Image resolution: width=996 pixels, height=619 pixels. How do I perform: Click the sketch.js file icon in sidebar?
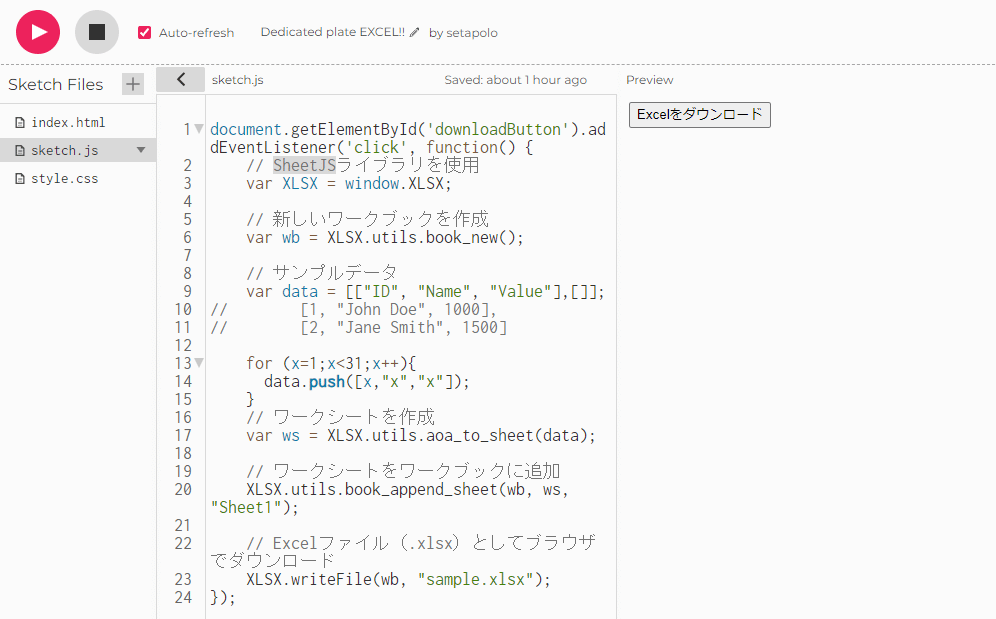19,151
